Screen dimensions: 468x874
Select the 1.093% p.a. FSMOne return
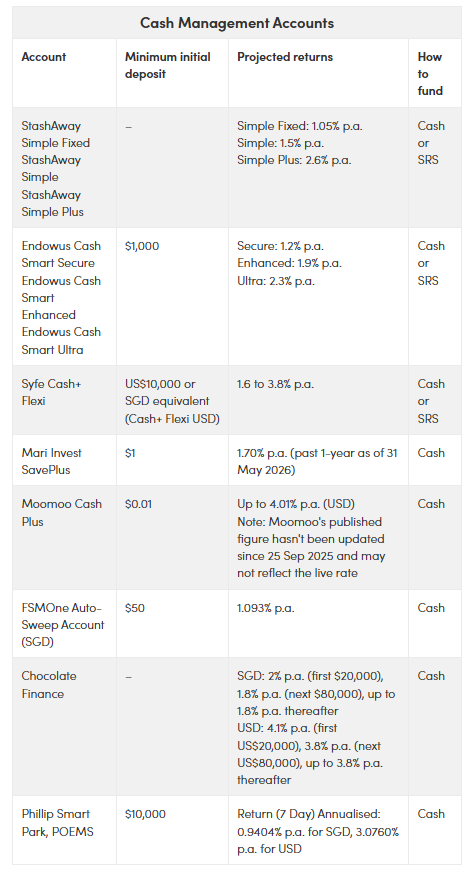click(x=266, y=608)
